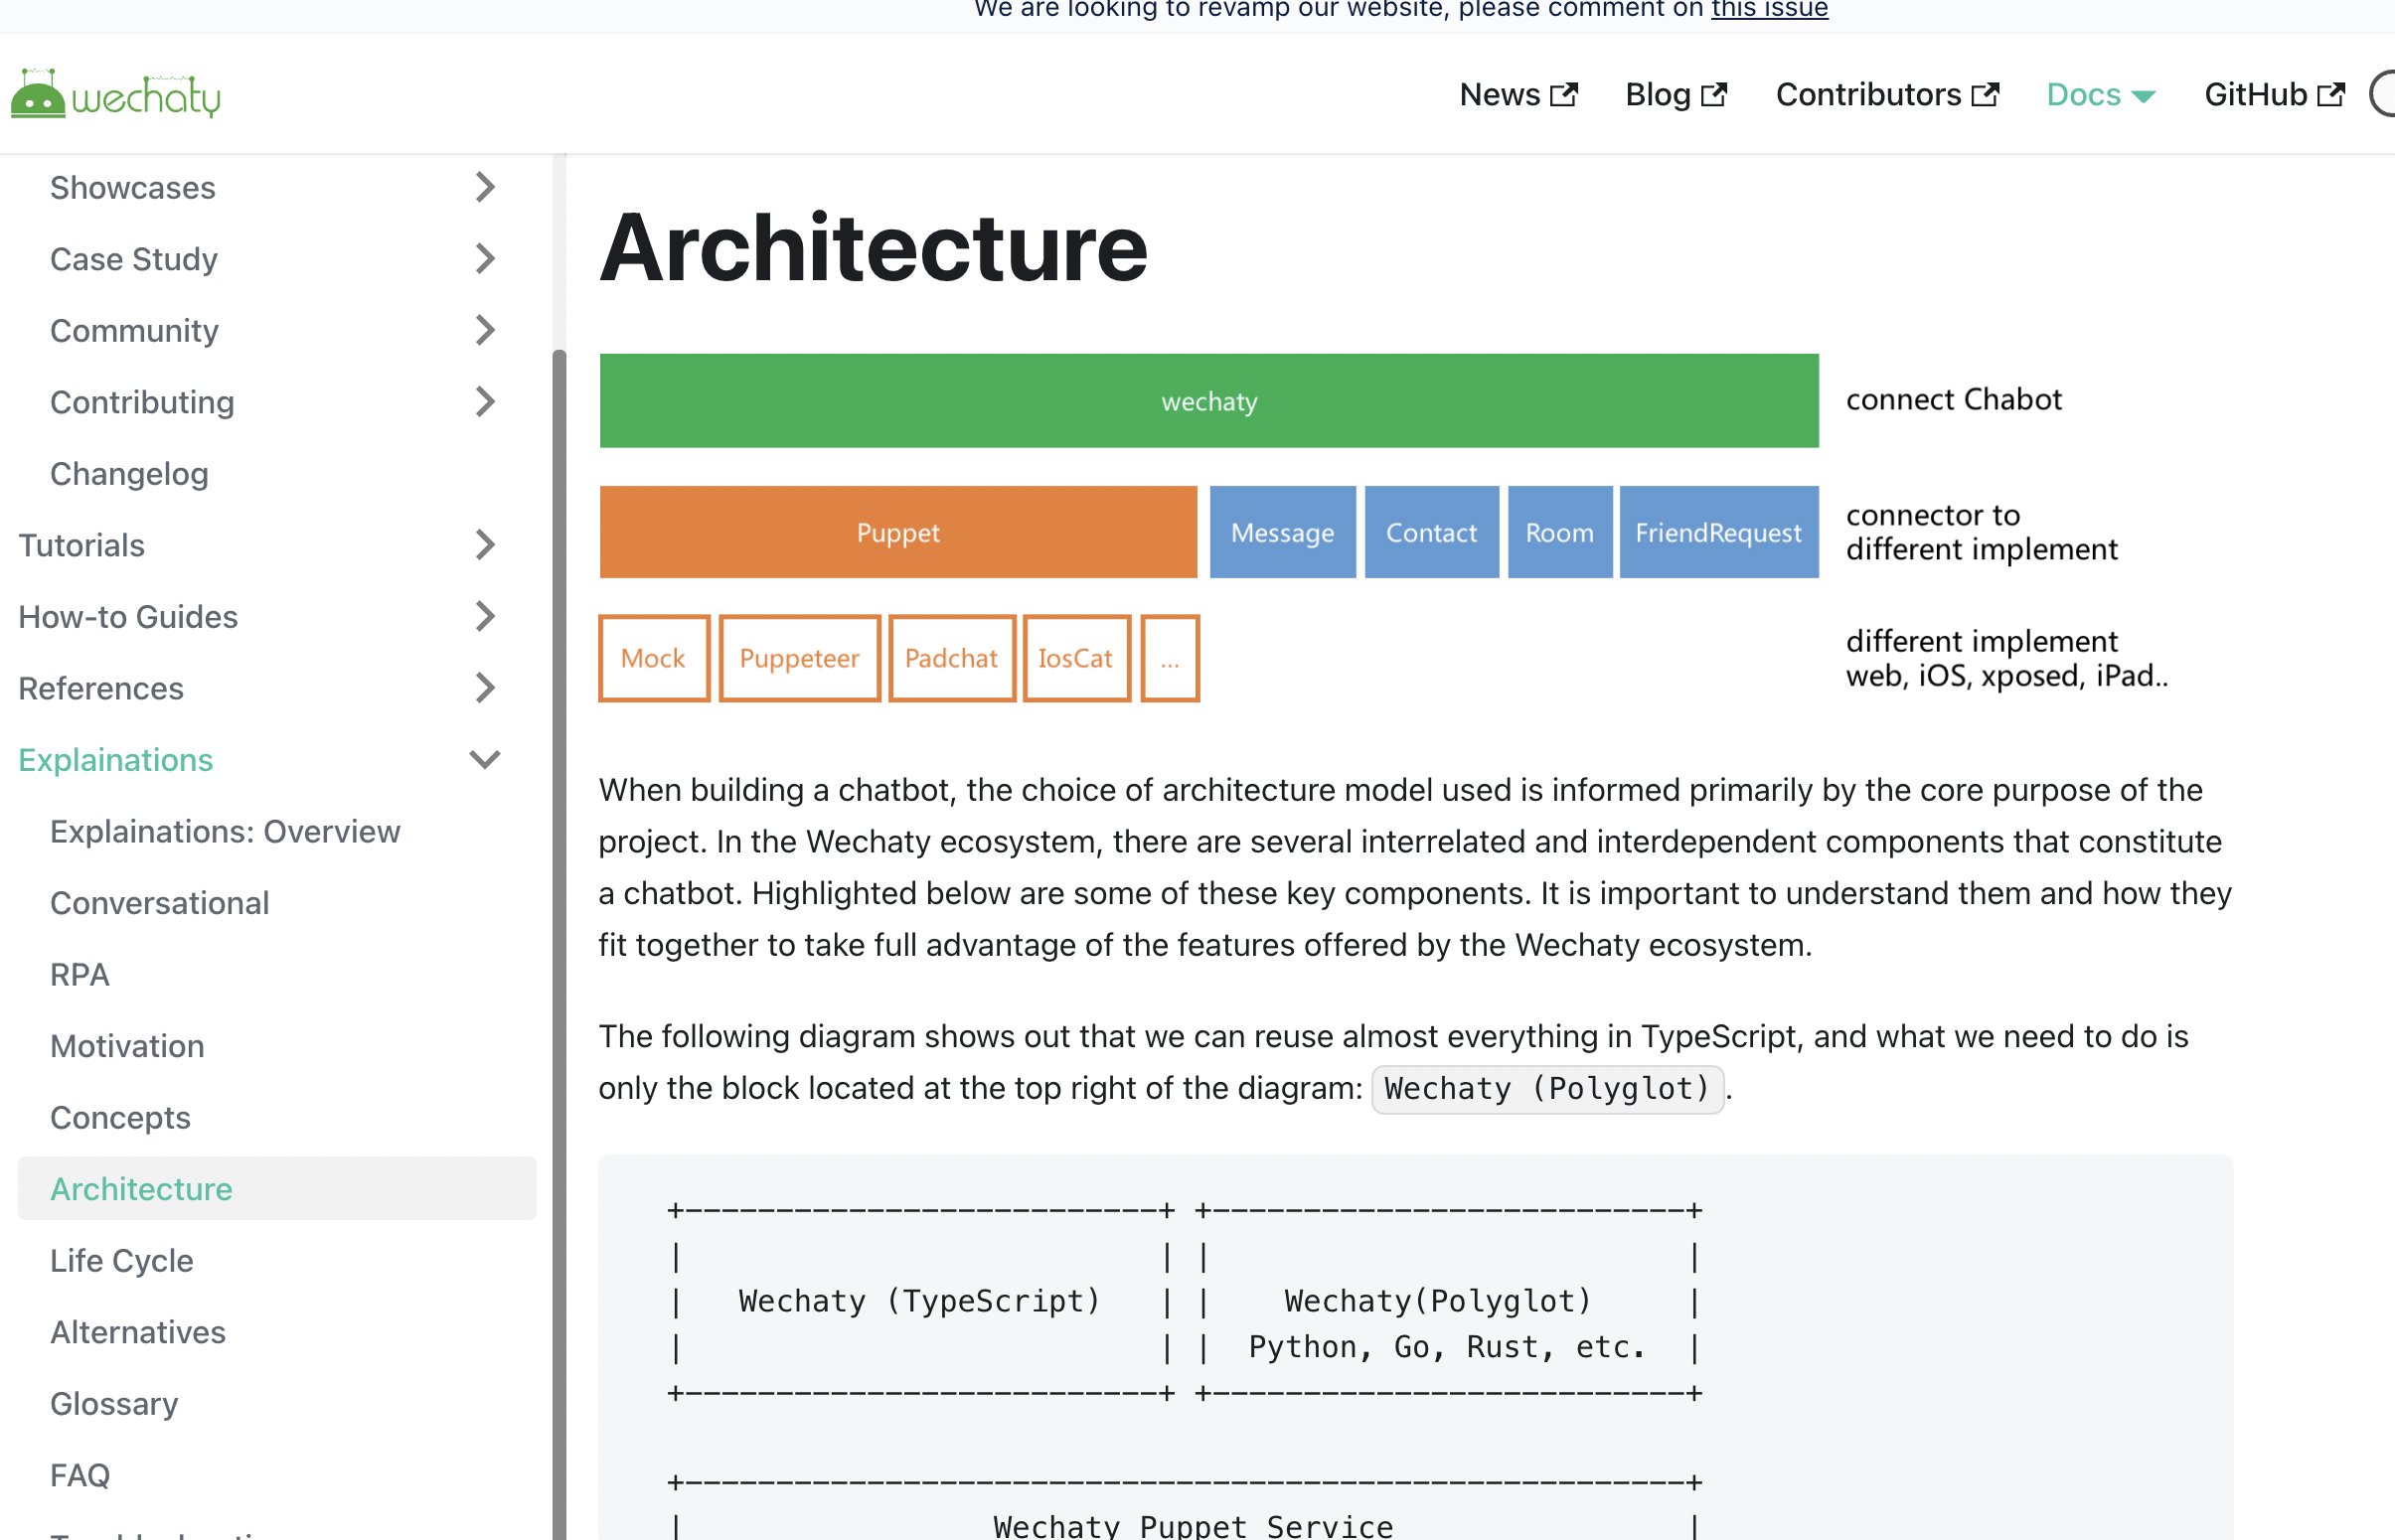Open the News external link
The image size is (2395, 1540).
tap(1517, 95)
